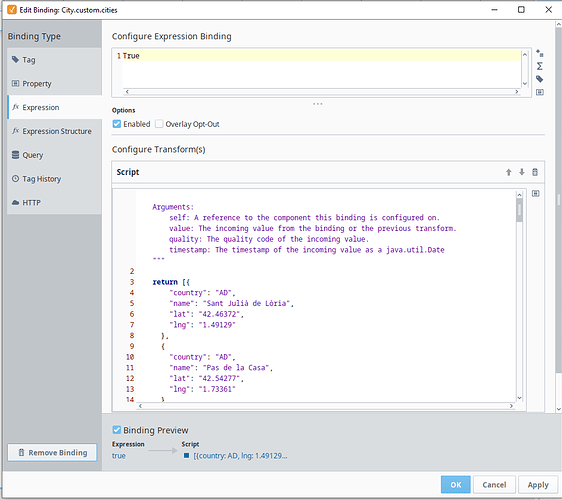Check the Overlay Opt-Out option

coord(159,124)
